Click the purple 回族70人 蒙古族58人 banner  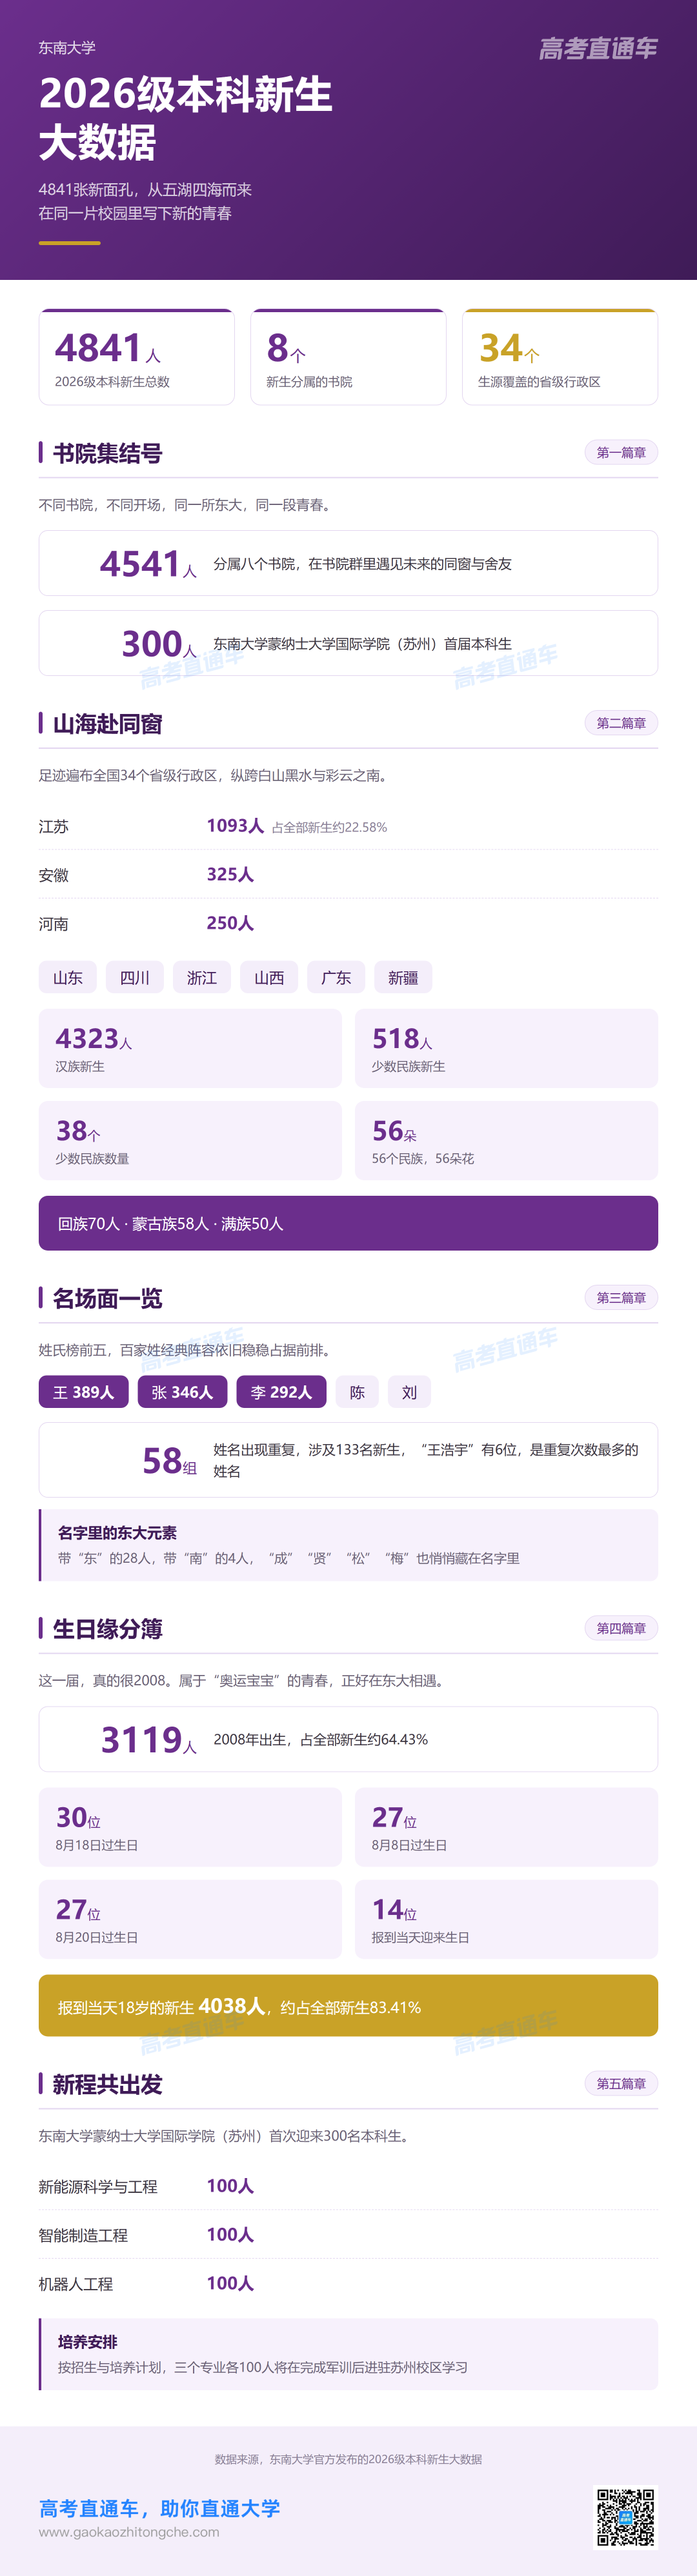[348, 1223]
